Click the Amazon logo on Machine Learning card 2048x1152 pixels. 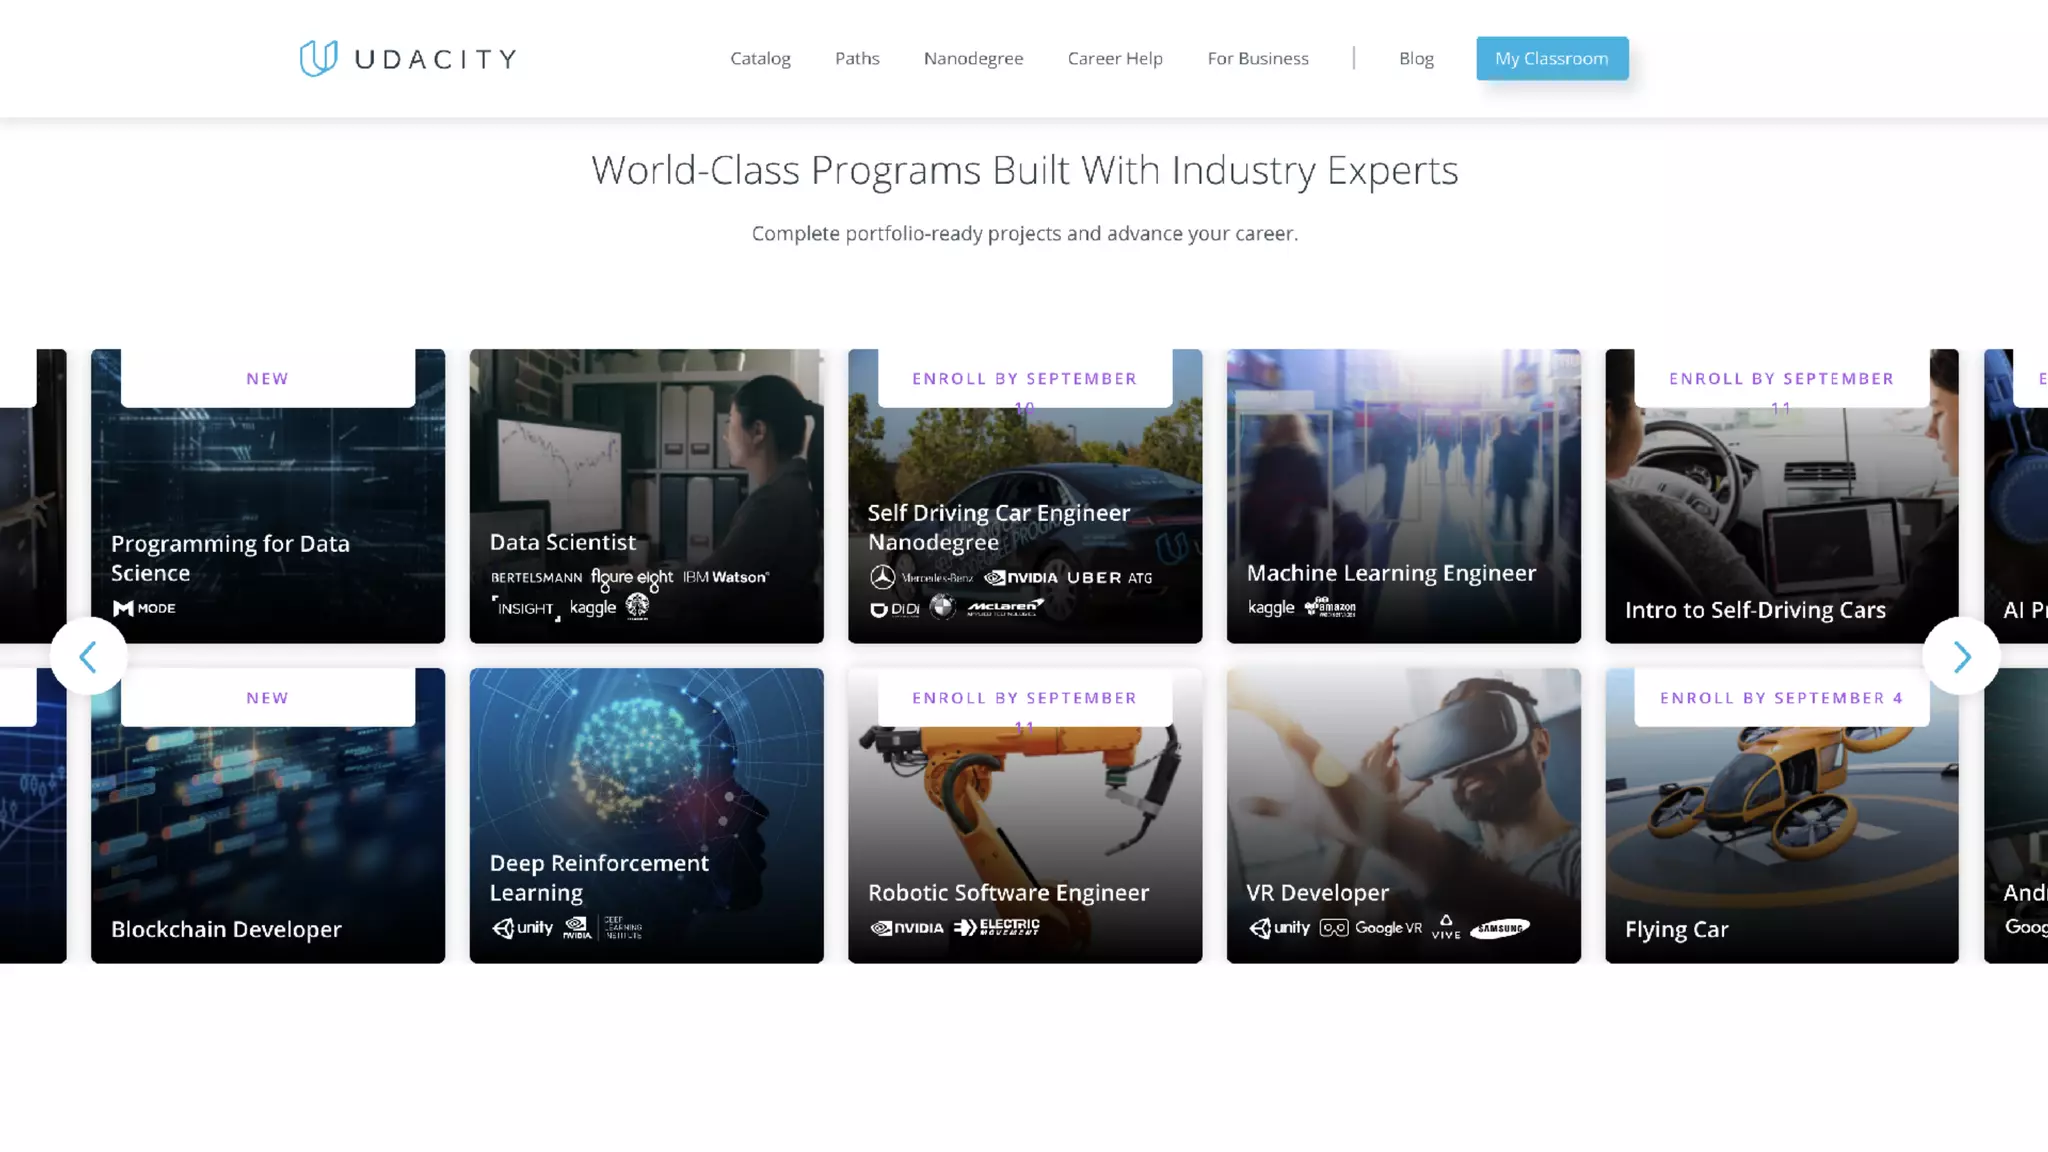point(1330,607)
